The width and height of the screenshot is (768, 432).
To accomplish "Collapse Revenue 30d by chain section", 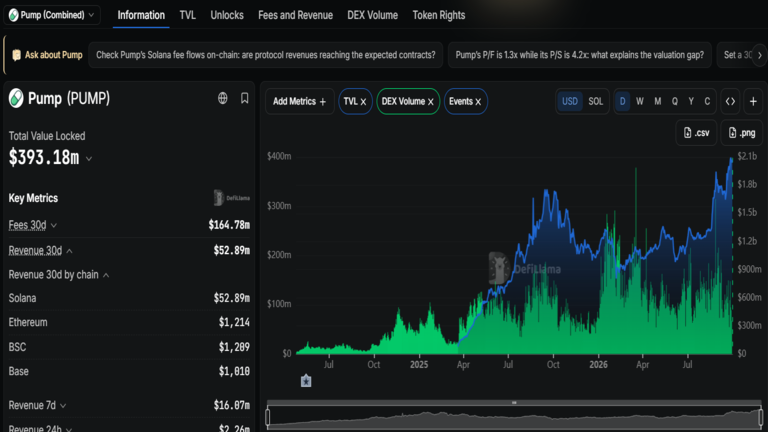I will pyautogui.click(x=106, y=275).
